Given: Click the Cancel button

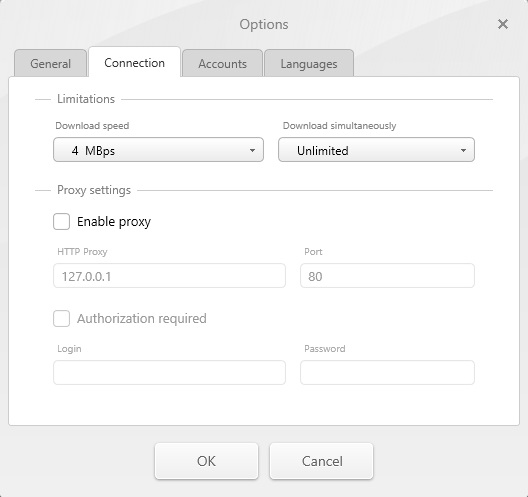Looking at the screenshot, I should 322,461.
